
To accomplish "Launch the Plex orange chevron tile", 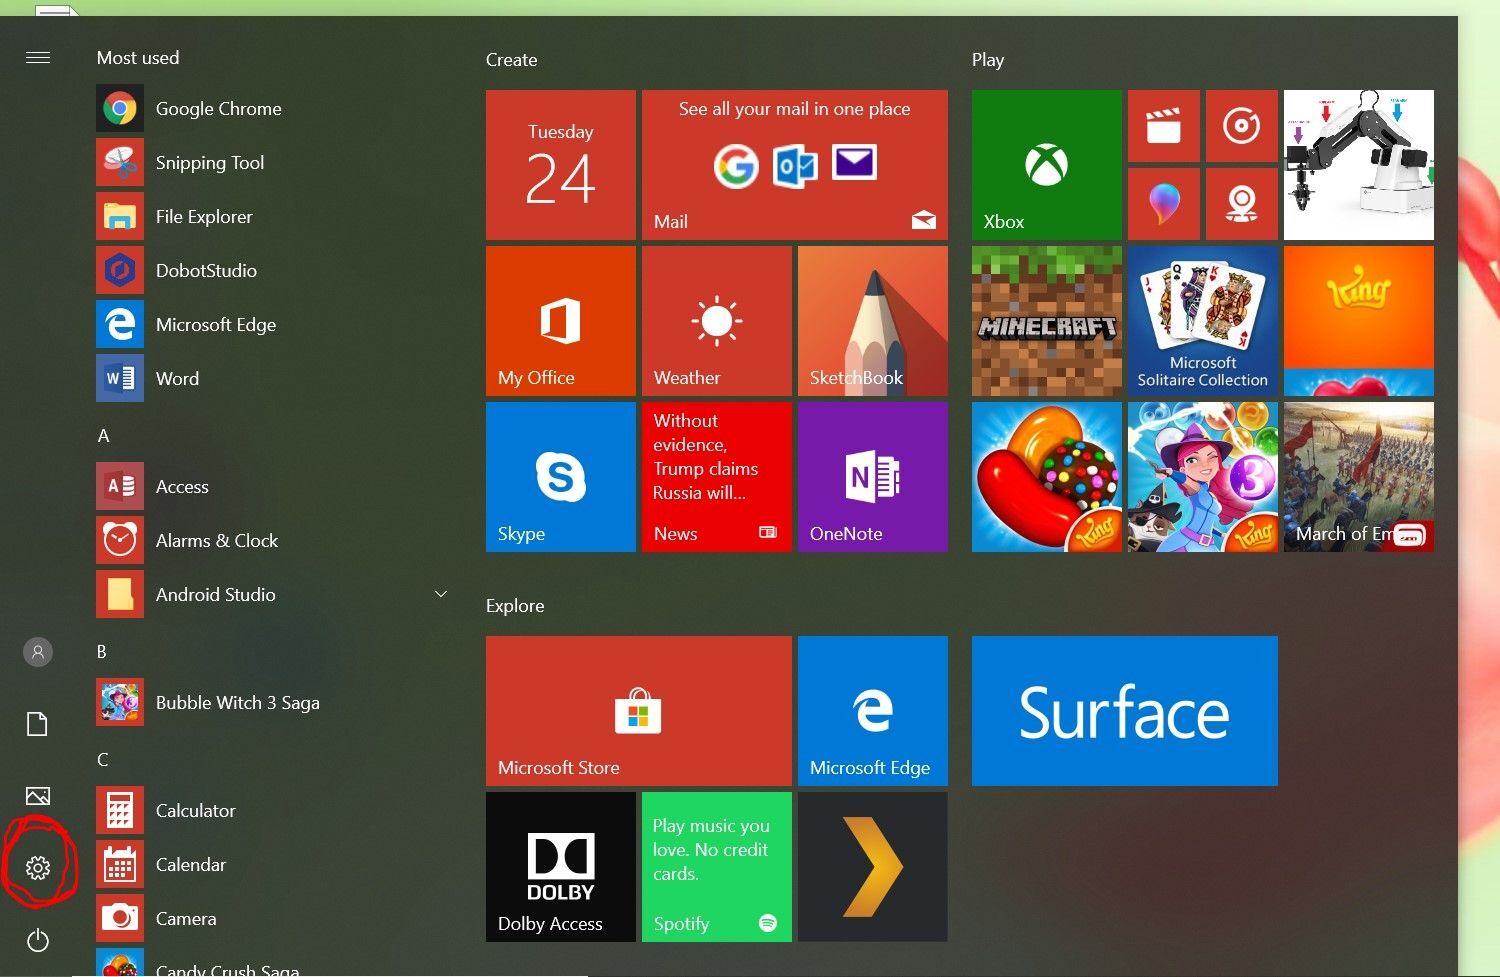I will pos(873,867).
